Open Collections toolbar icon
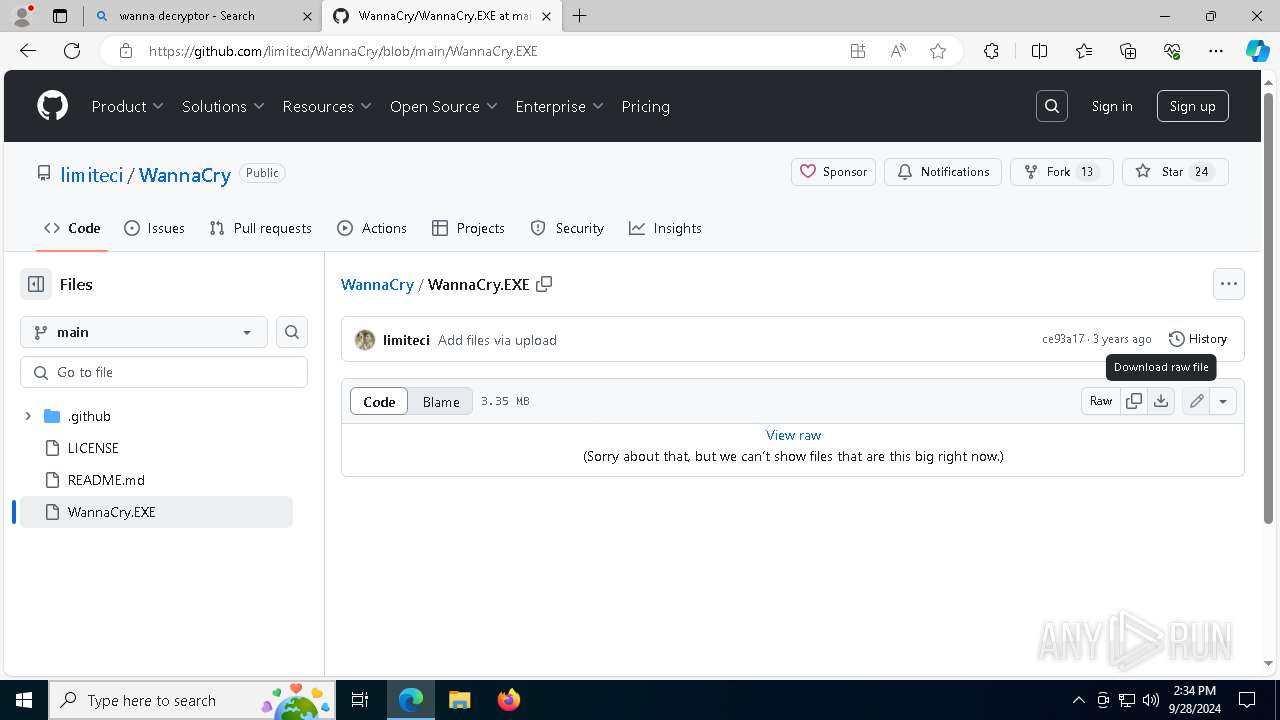Screen dimensions: 1280x720 pos(1128,51)
